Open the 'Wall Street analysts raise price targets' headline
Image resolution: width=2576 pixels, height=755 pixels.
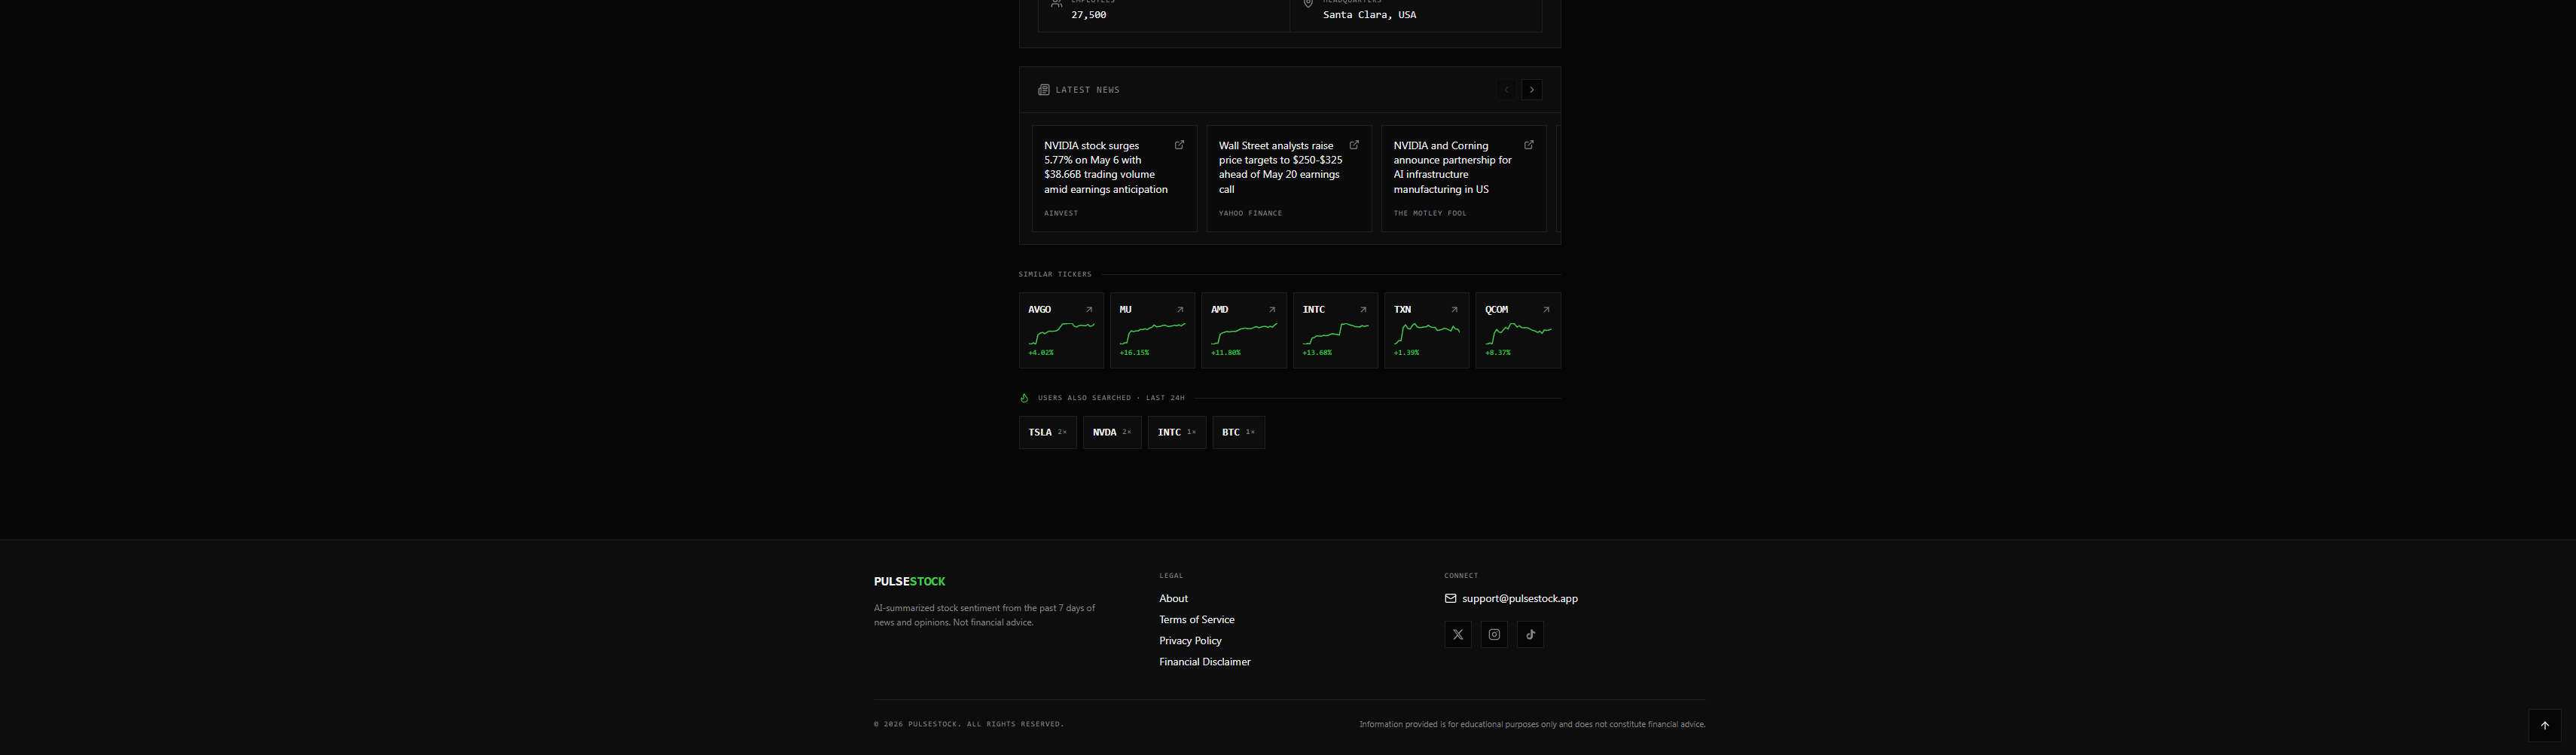pos(1280,167)
